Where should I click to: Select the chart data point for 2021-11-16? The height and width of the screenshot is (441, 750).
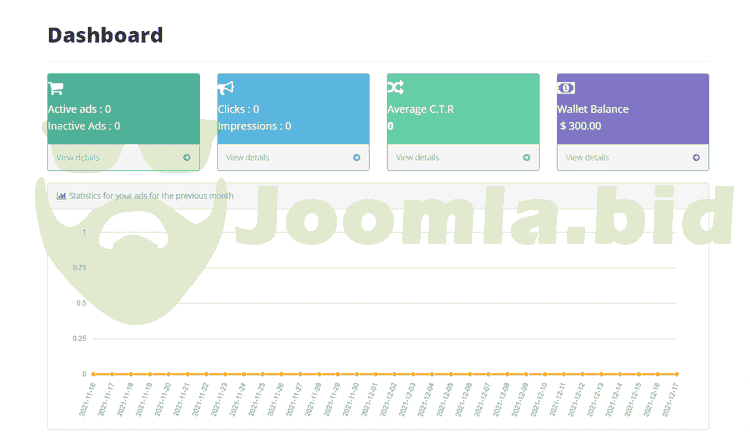pyautogui.click(x=93, y=374)
